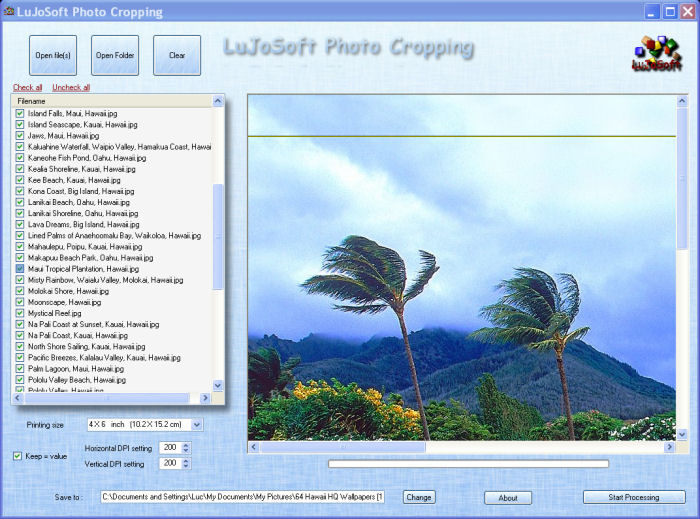
Task: Click the Change button
Action: 419,497
